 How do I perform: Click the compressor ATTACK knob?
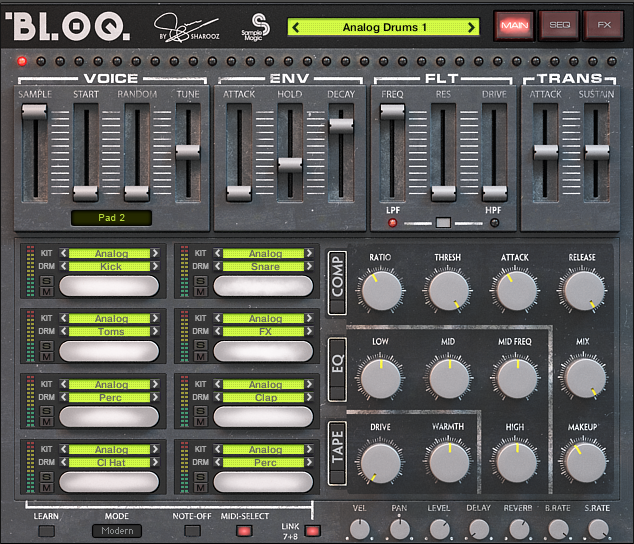[x=515, y=291]
